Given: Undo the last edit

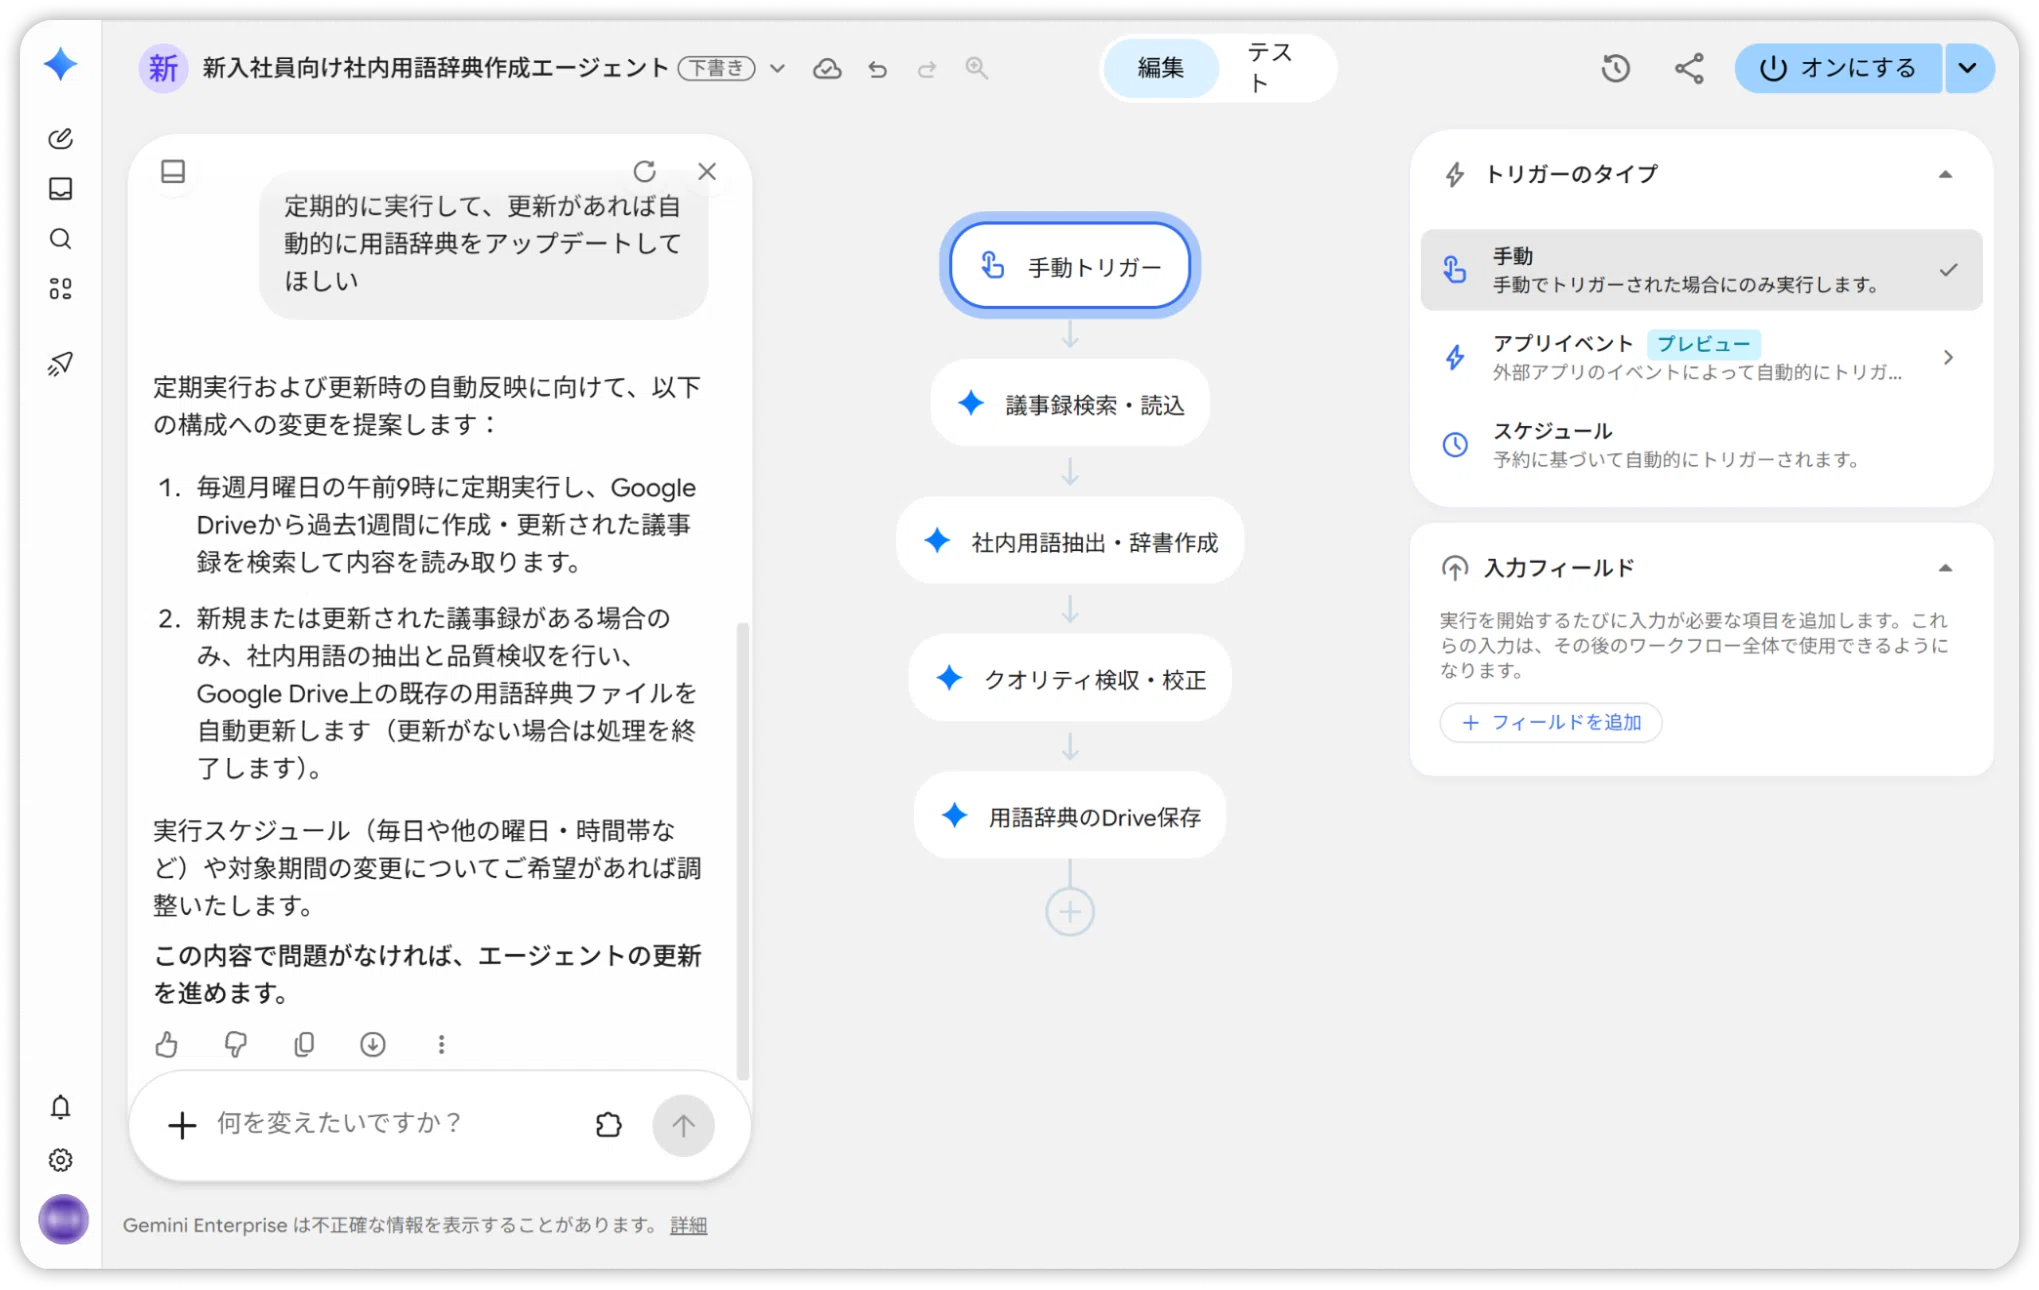Looking at the screenshot, I should (x=877, y=68).
